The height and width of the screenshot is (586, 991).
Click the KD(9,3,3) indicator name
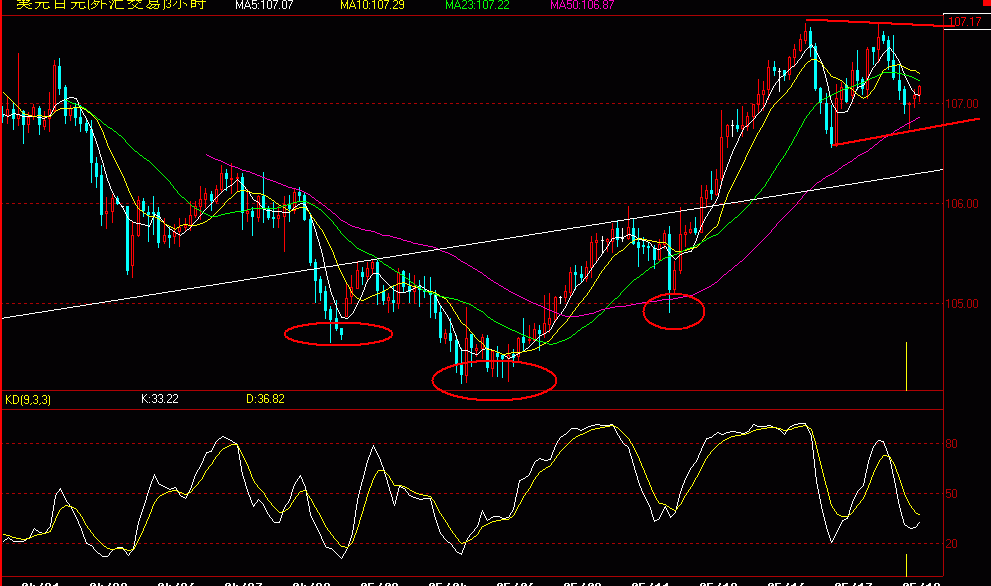coord(28,400)
